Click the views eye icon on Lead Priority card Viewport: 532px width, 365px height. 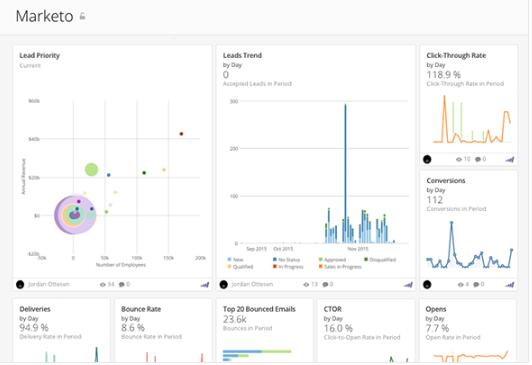pos(103,285)
